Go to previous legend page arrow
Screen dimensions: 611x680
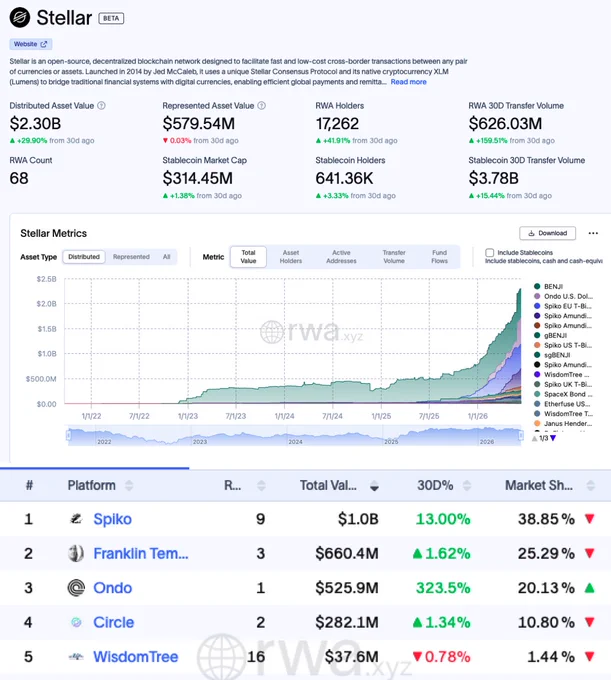(535, 438)
